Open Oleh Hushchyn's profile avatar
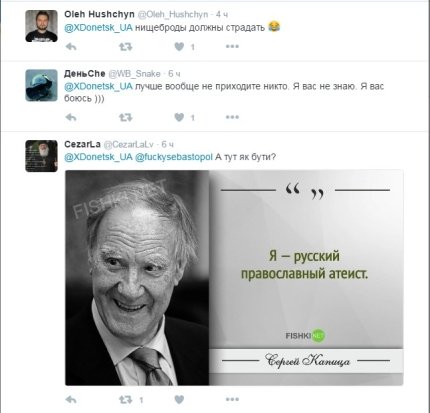Screen dimensions: 430x413 [42, 26]
